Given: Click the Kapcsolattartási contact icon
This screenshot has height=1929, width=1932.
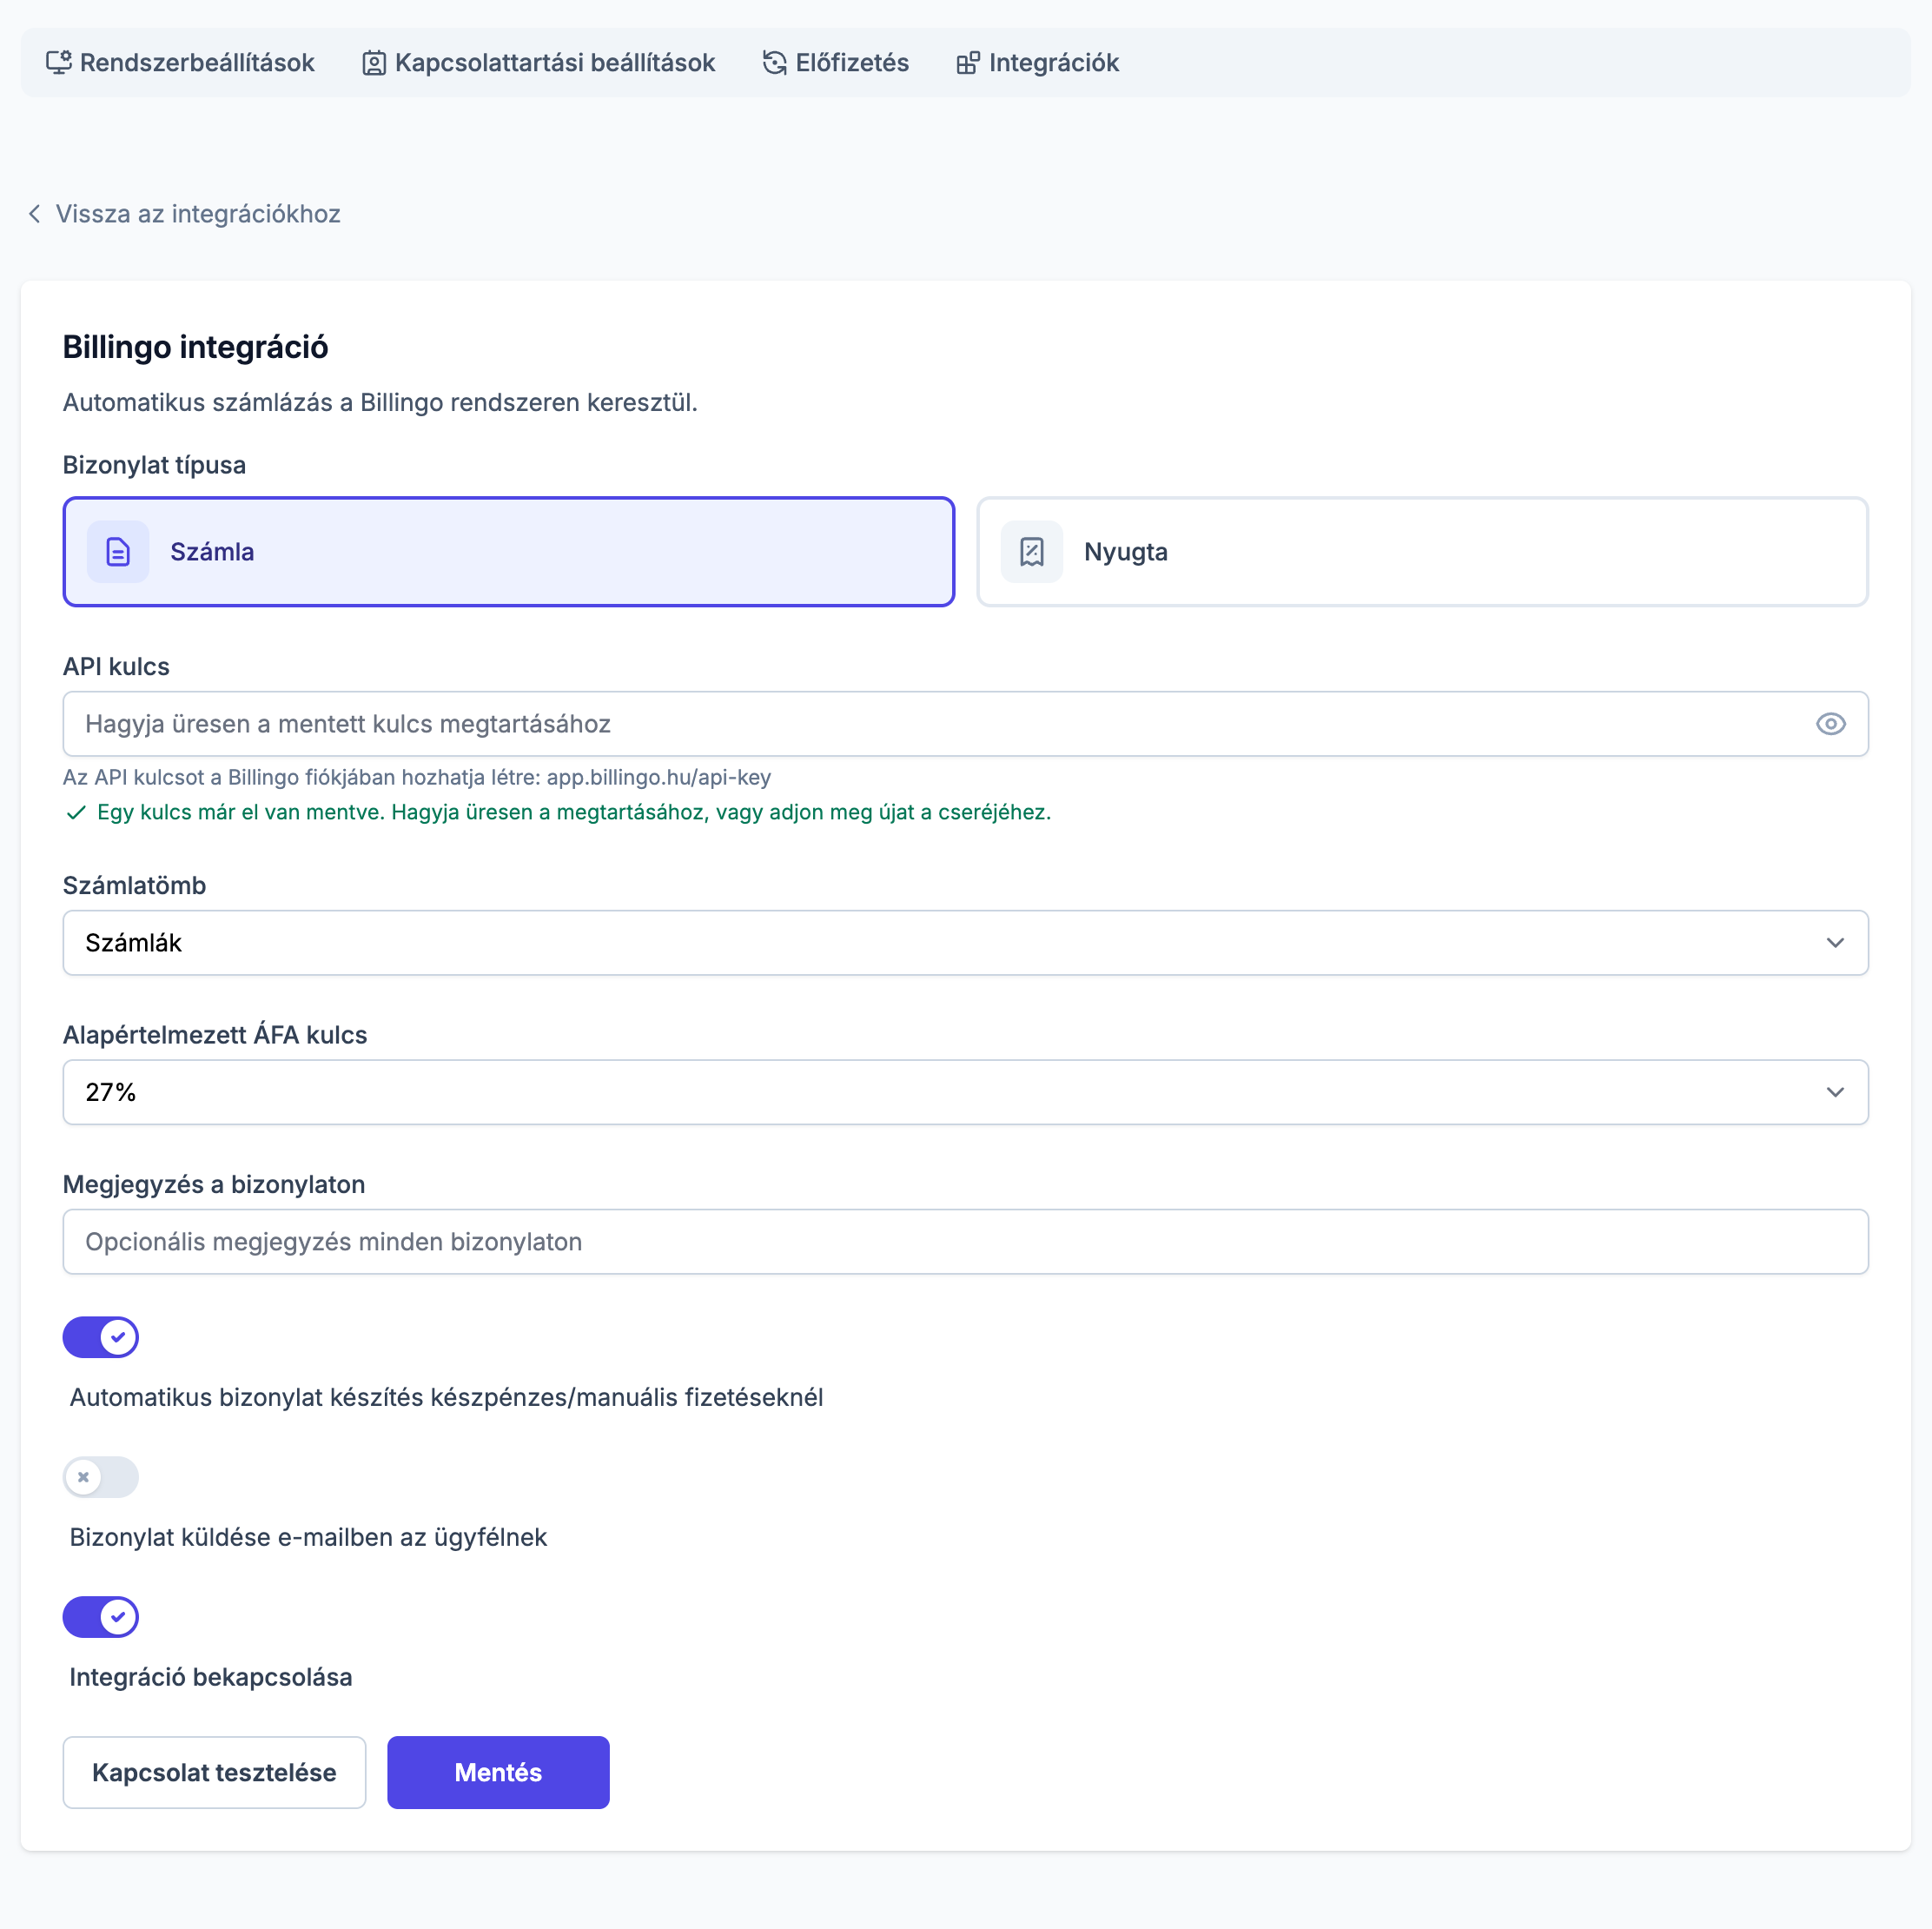Looking at the screenshot, I should coord(374,63).
